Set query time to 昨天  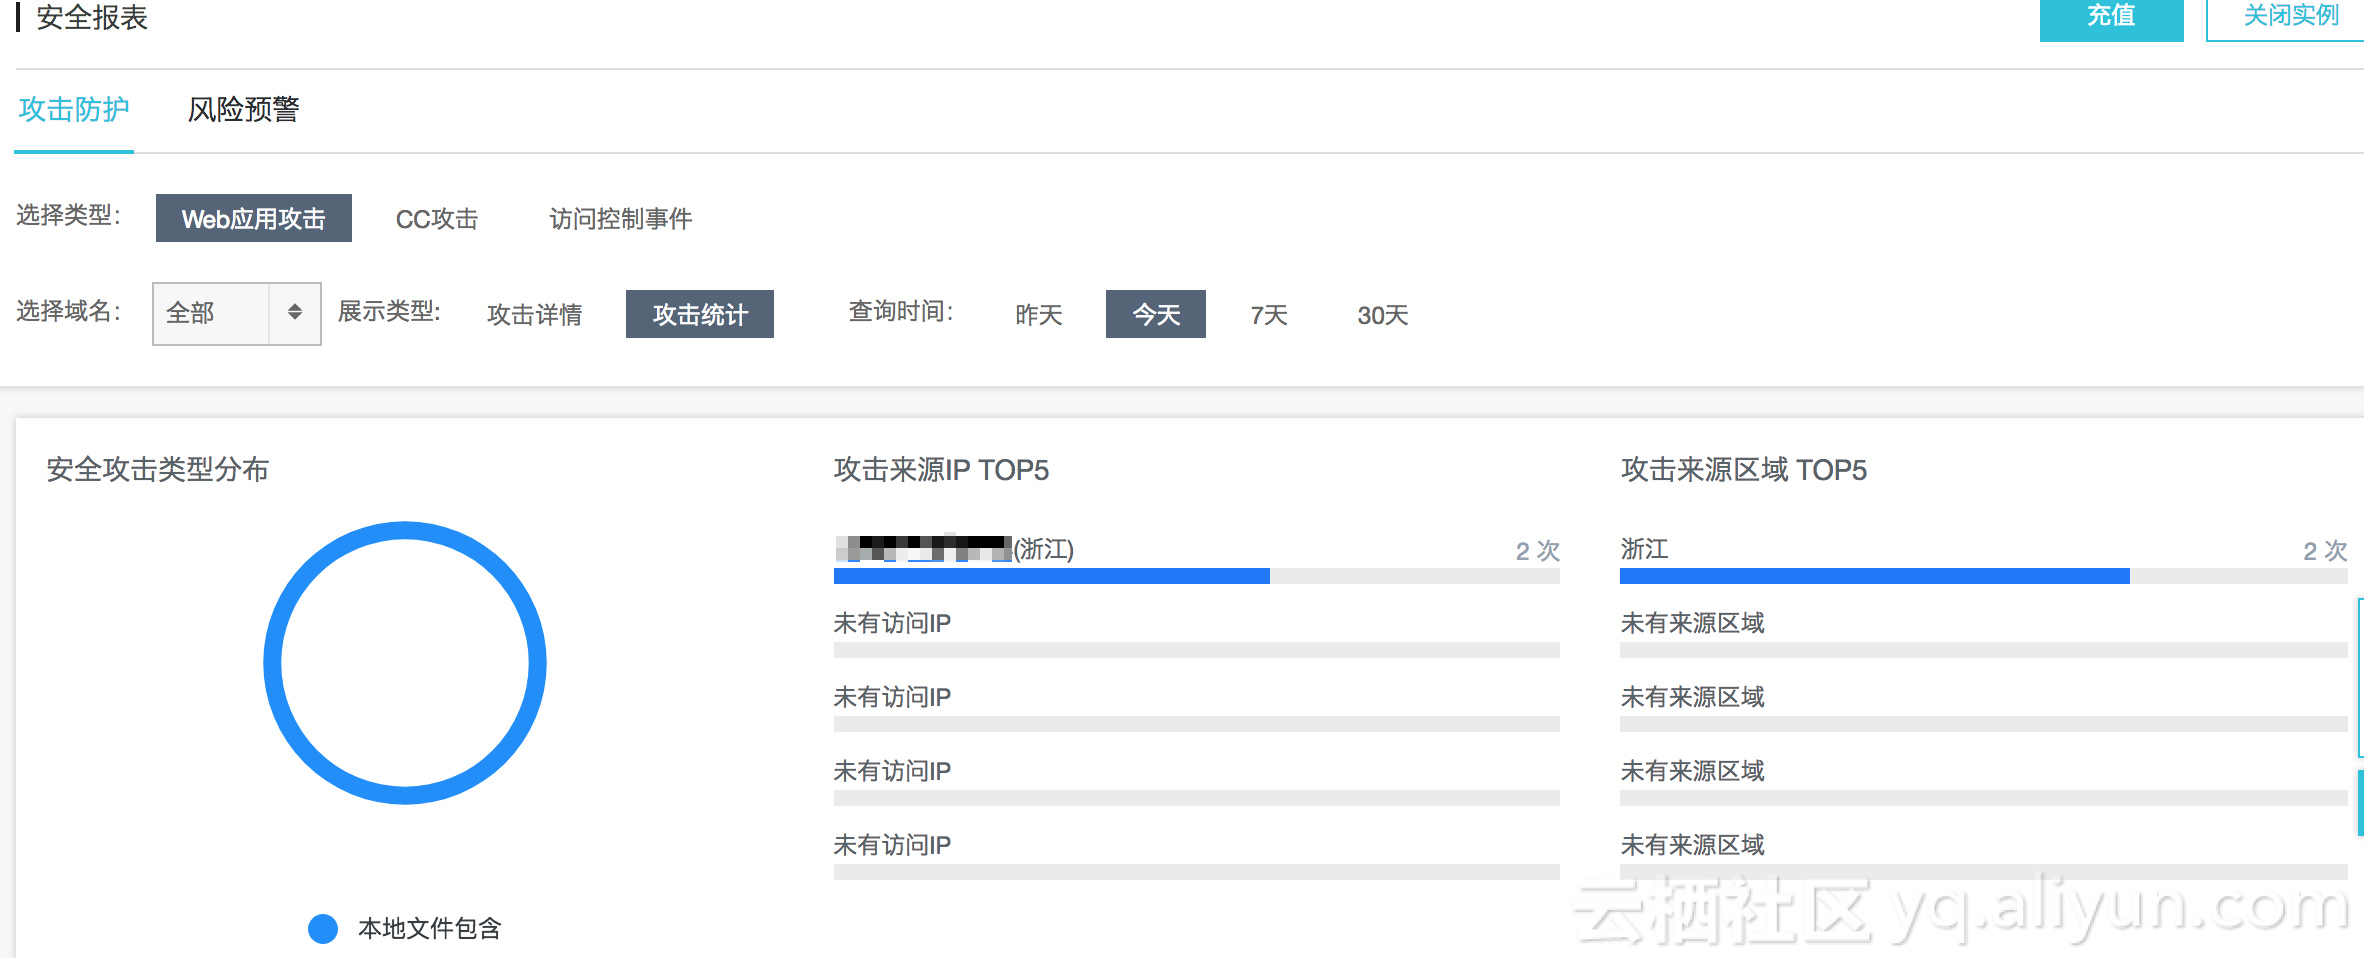coord(1039,315)
